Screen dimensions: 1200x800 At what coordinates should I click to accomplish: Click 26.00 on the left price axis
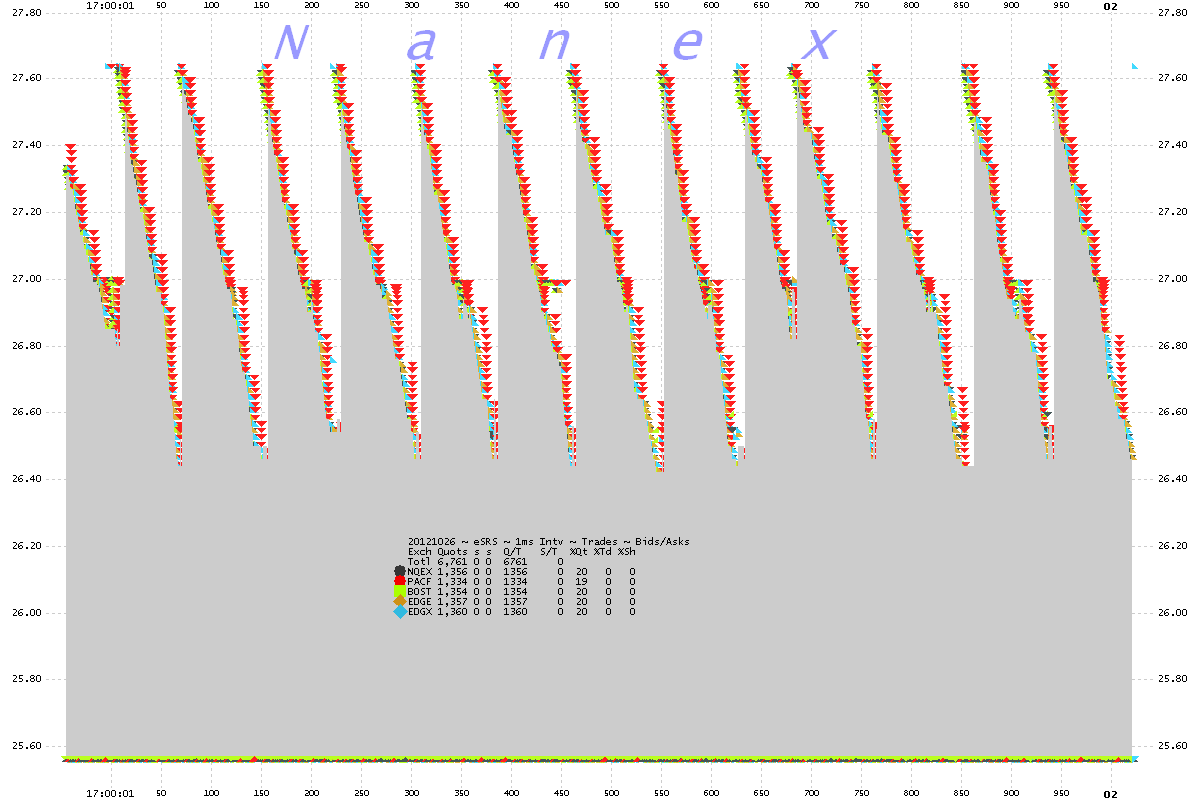point(25,613)
